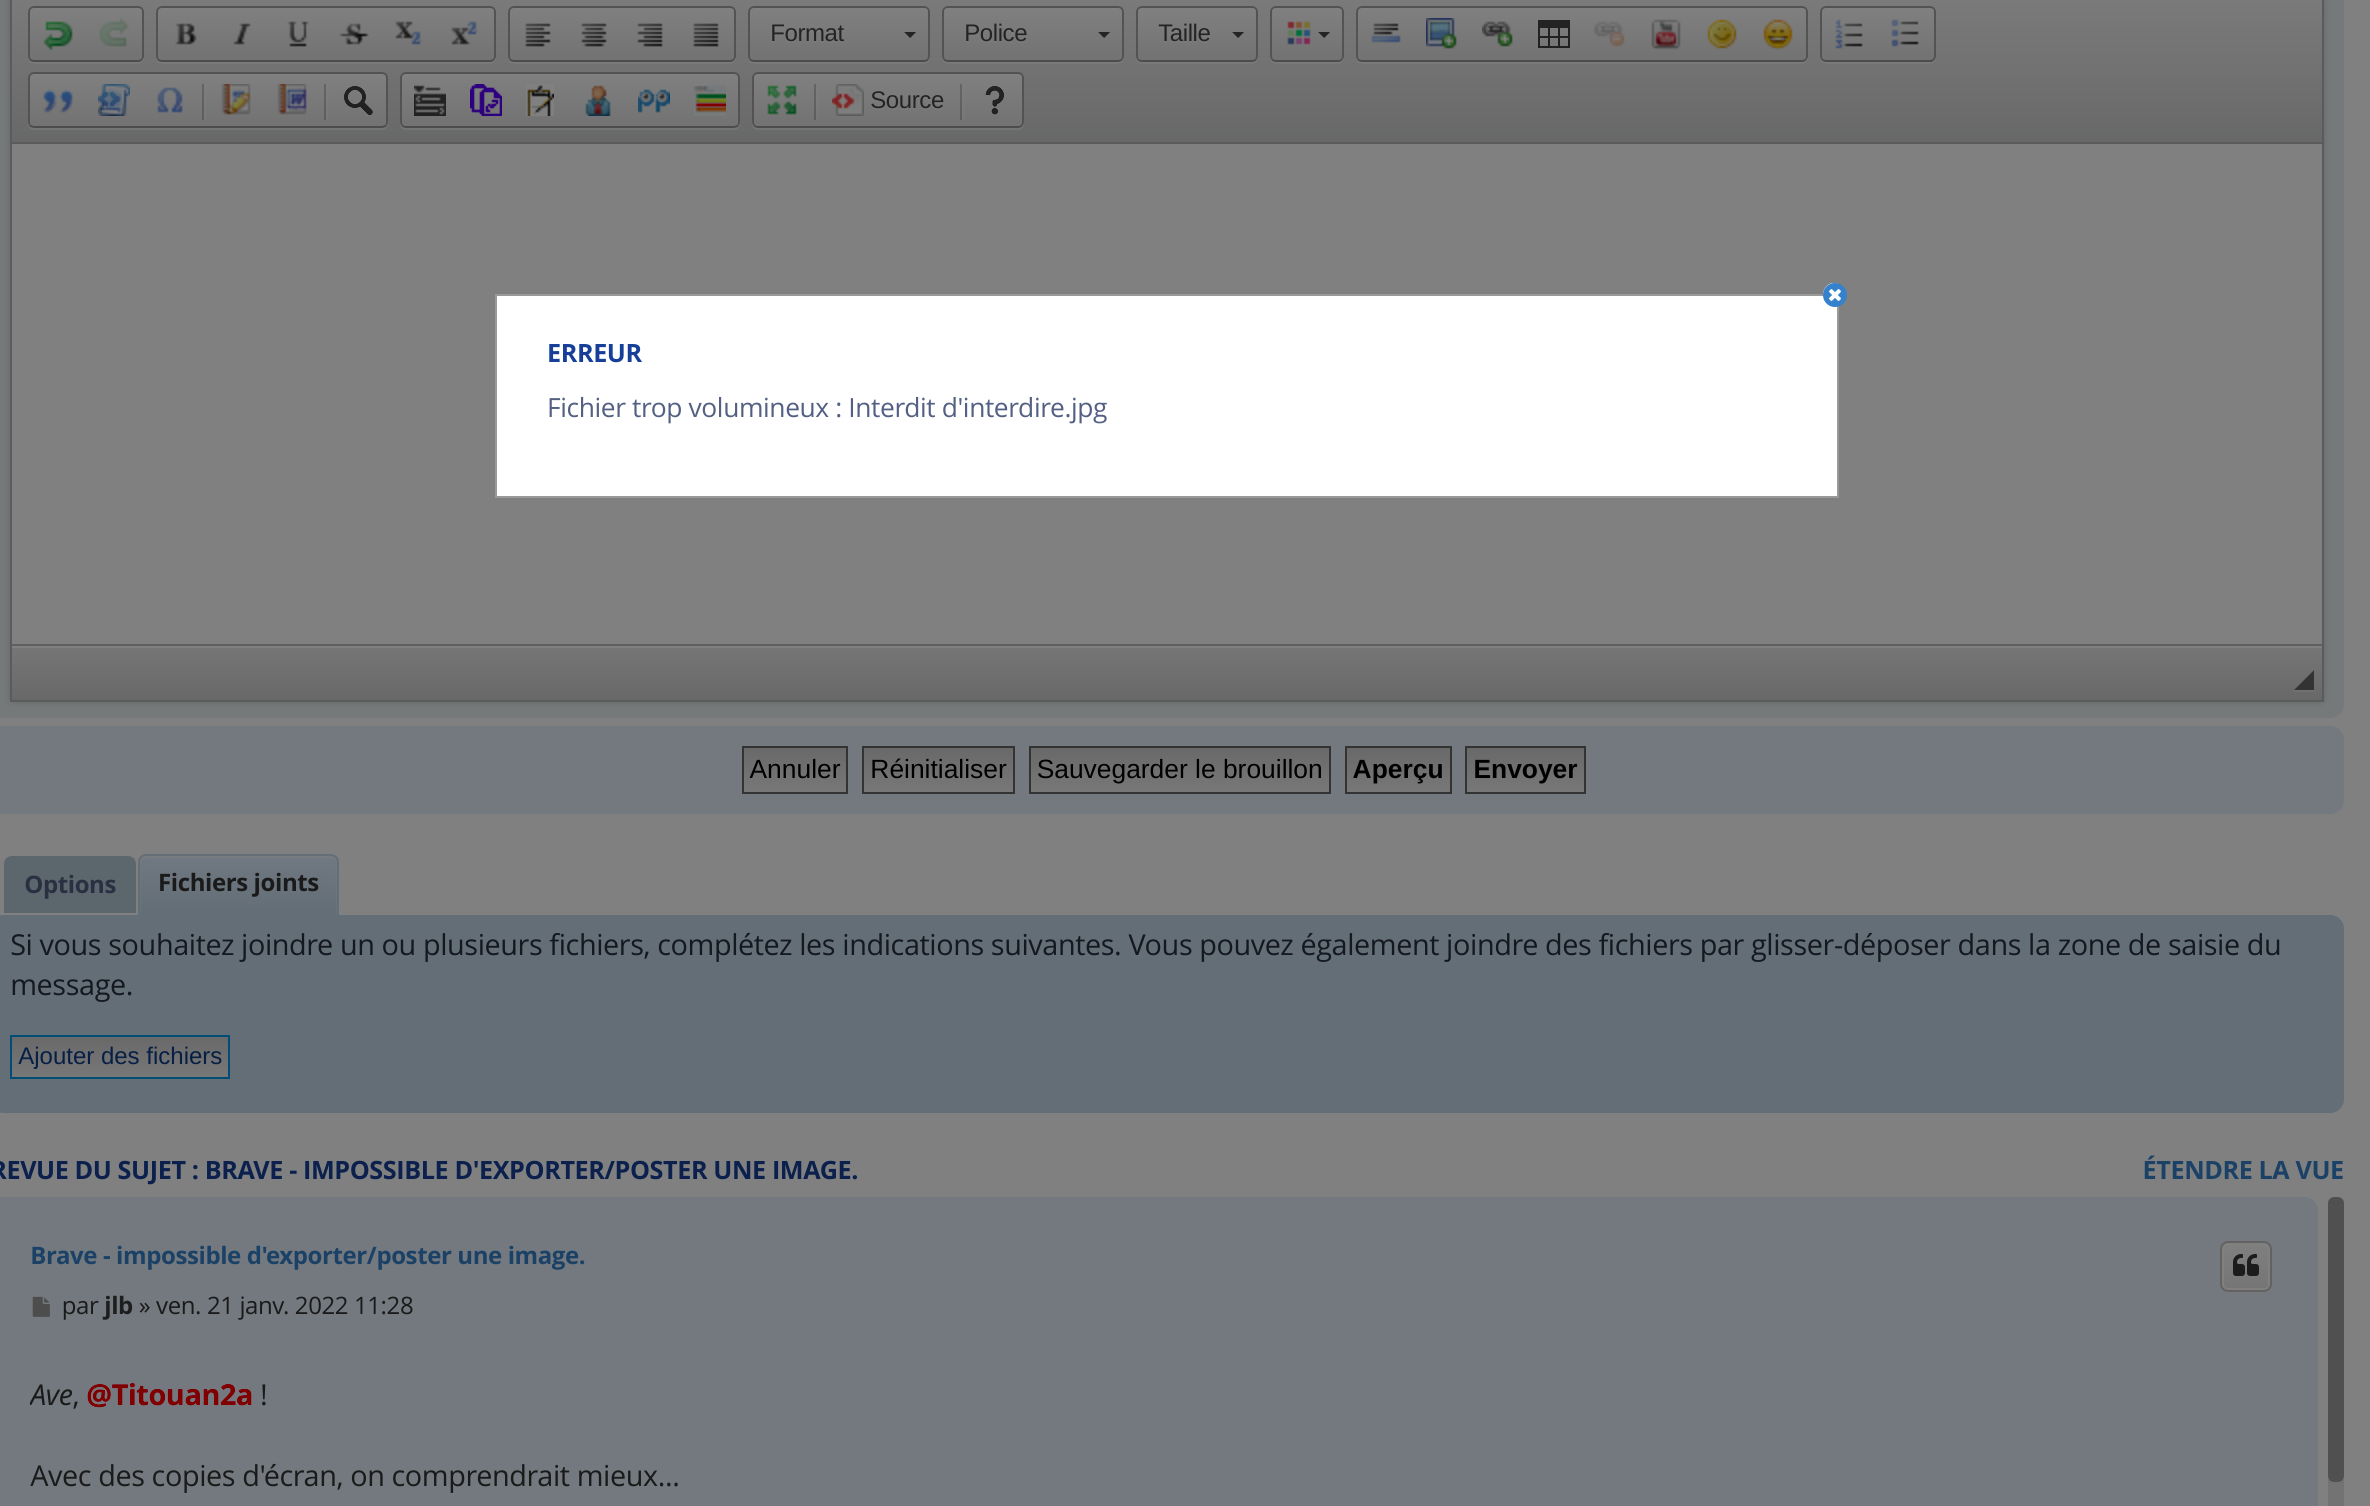Open the Police font dropdown
2370x1506 pixels.
pyautogui.click(x=1033, y=35)
